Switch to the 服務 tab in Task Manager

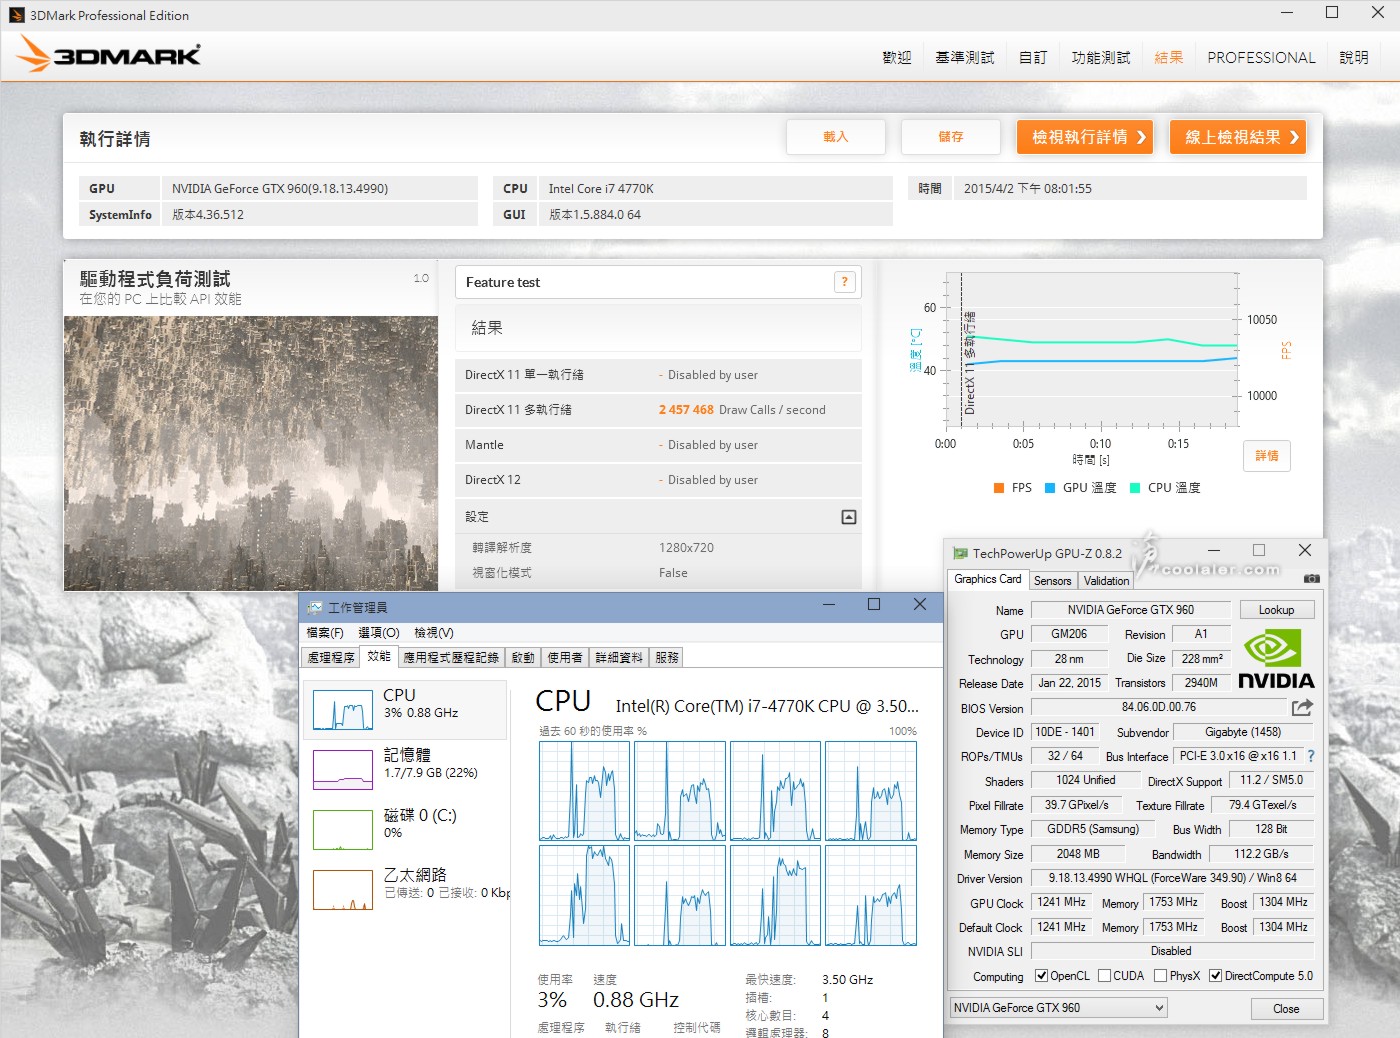coord(667,657)
